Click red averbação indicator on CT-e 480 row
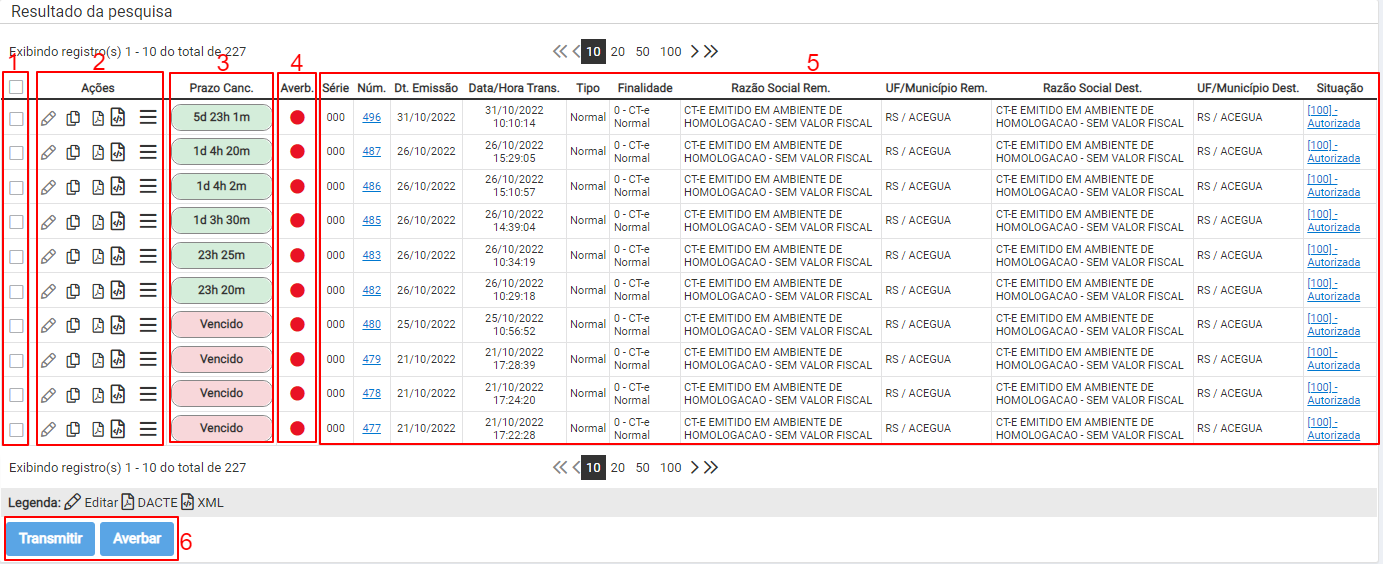The width and height of the screenshot is (1383, 564). pos(297,325)
